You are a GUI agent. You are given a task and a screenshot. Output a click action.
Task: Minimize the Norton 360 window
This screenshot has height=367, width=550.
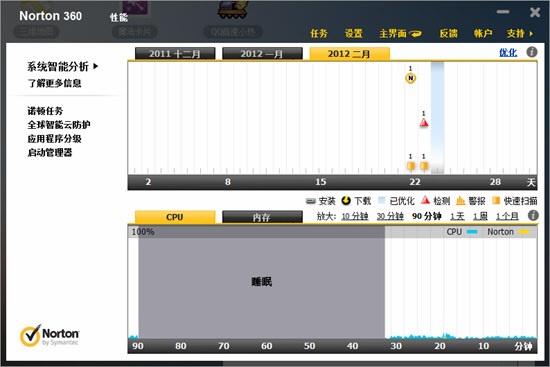point(503,12)
